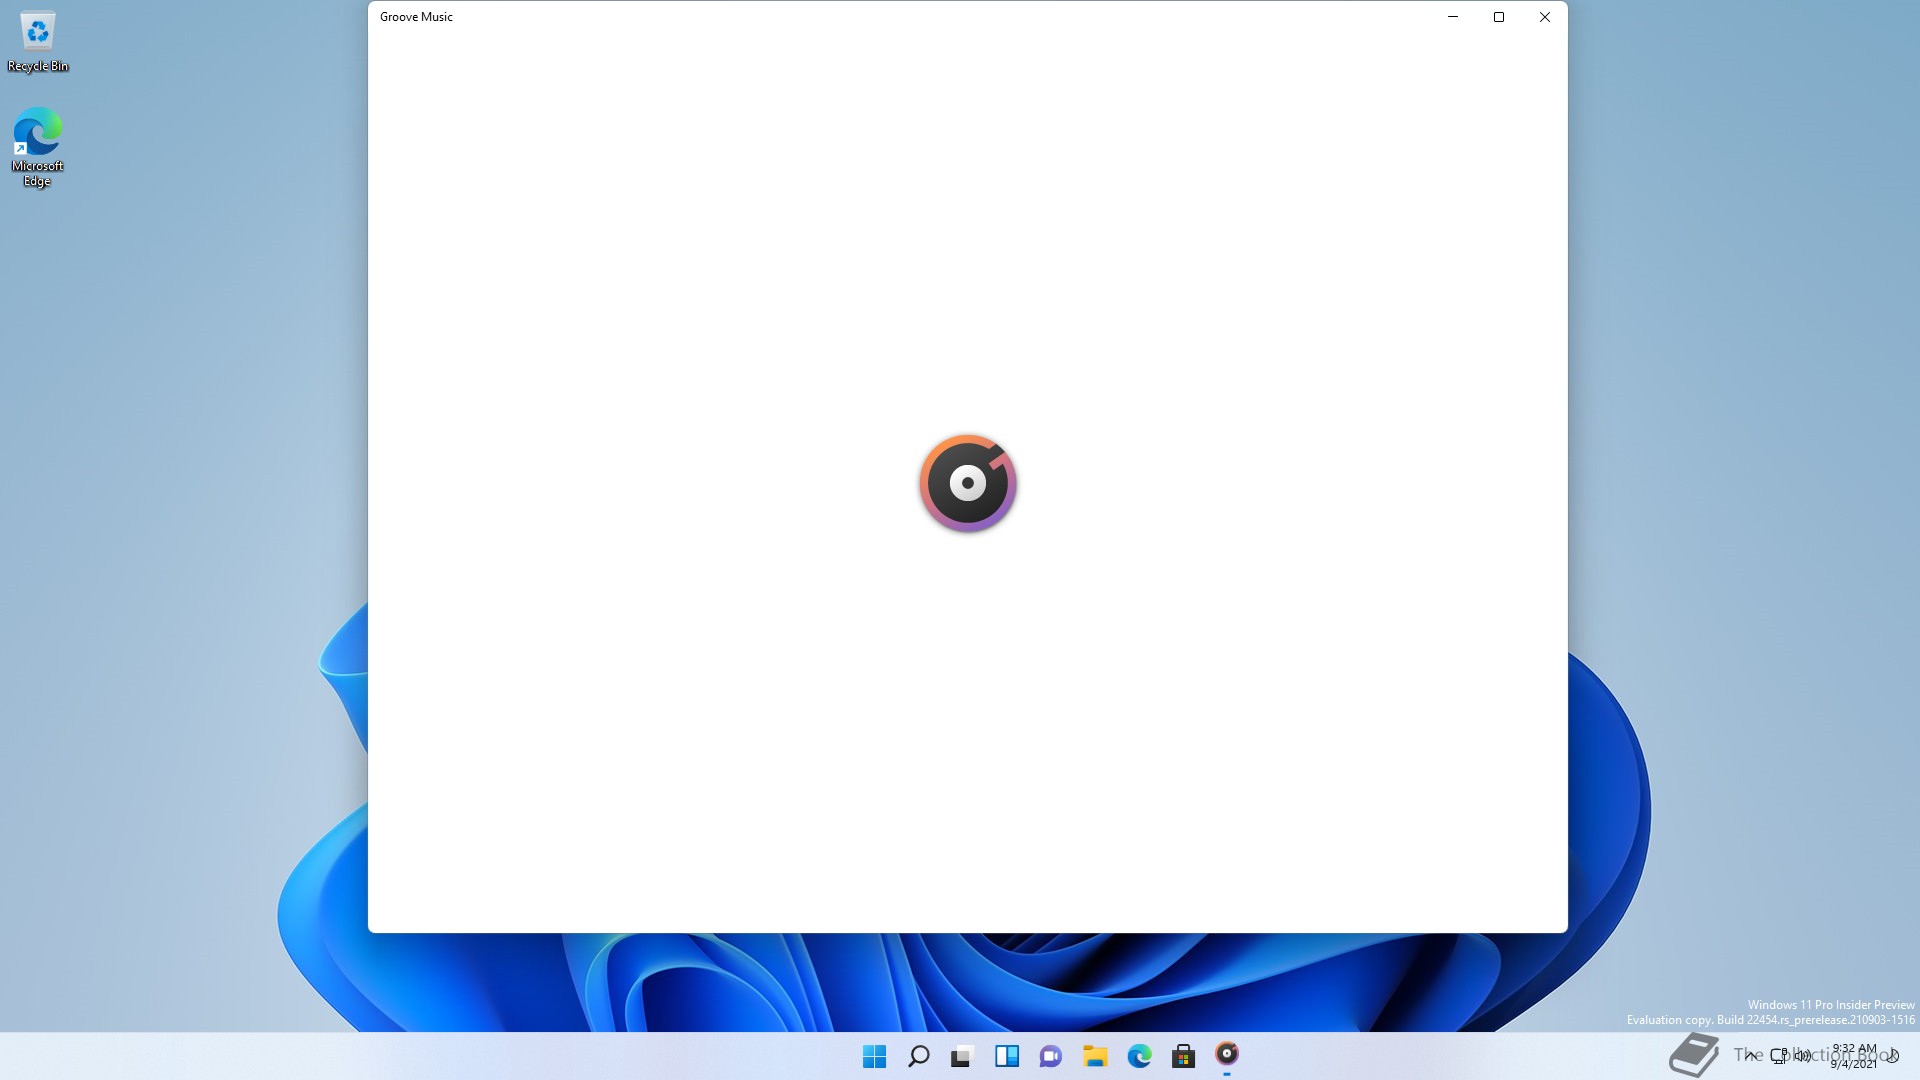Minimize the Groove Music window
This screenshot has width=1920, height=1080.
pyautogui.click(x=1453, y=17)
